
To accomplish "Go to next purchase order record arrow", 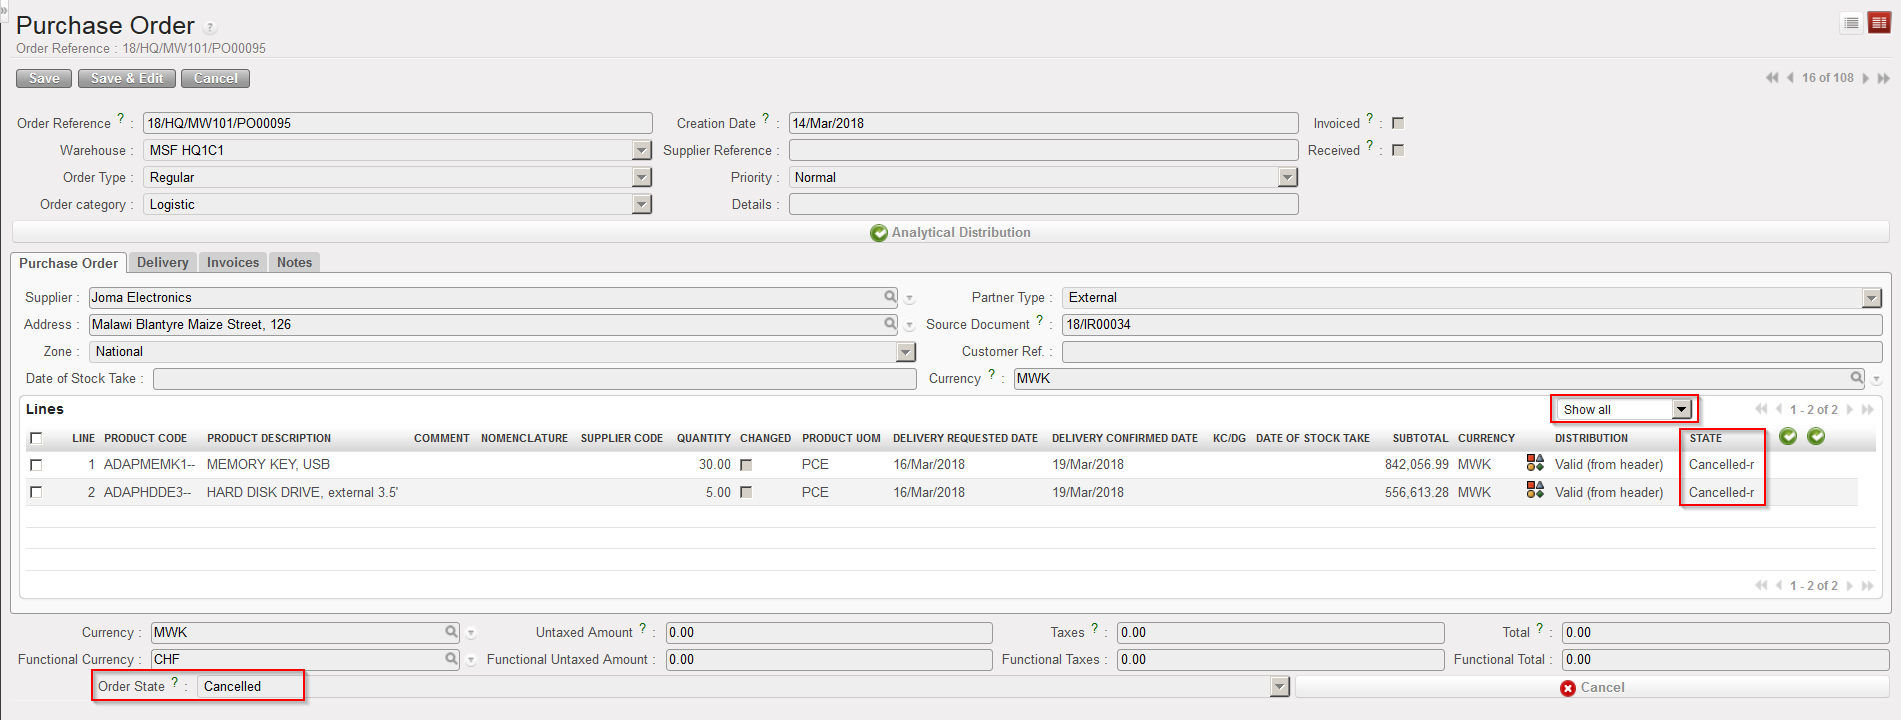I will click(1866, 78).
